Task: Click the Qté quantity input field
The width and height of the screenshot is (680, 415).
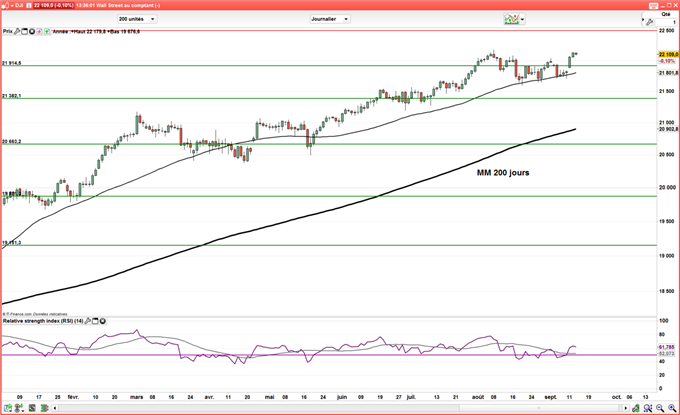Action: tap(665, 22)
